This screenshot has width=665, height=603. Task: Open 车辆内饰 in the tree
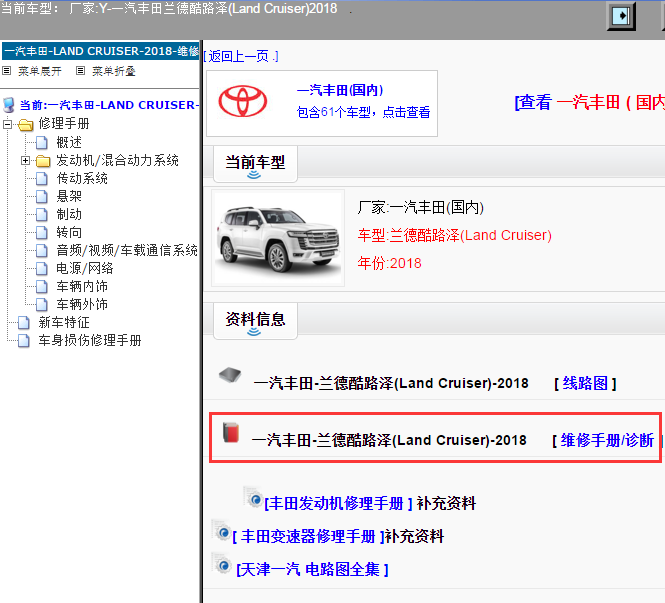click(x=82, y=286)
